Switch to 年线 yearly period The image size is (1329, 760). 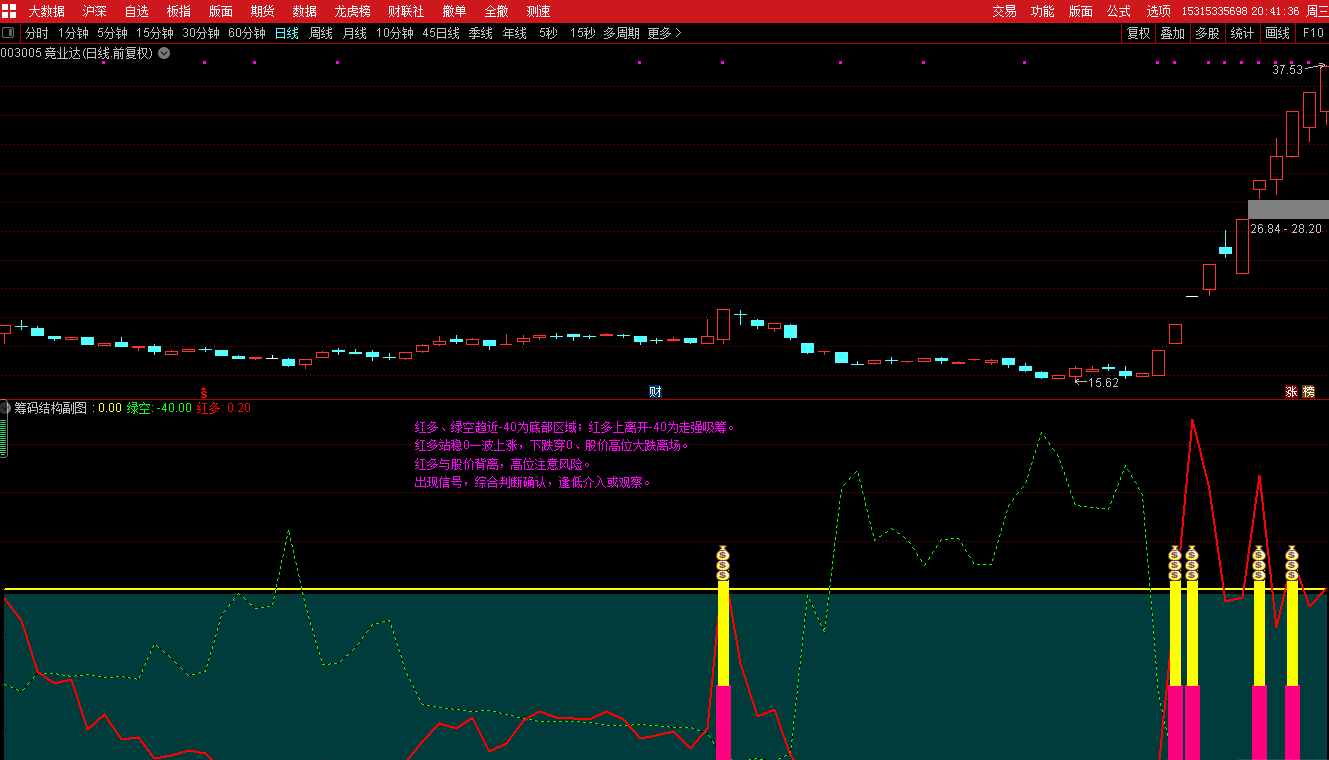(515, 33)
